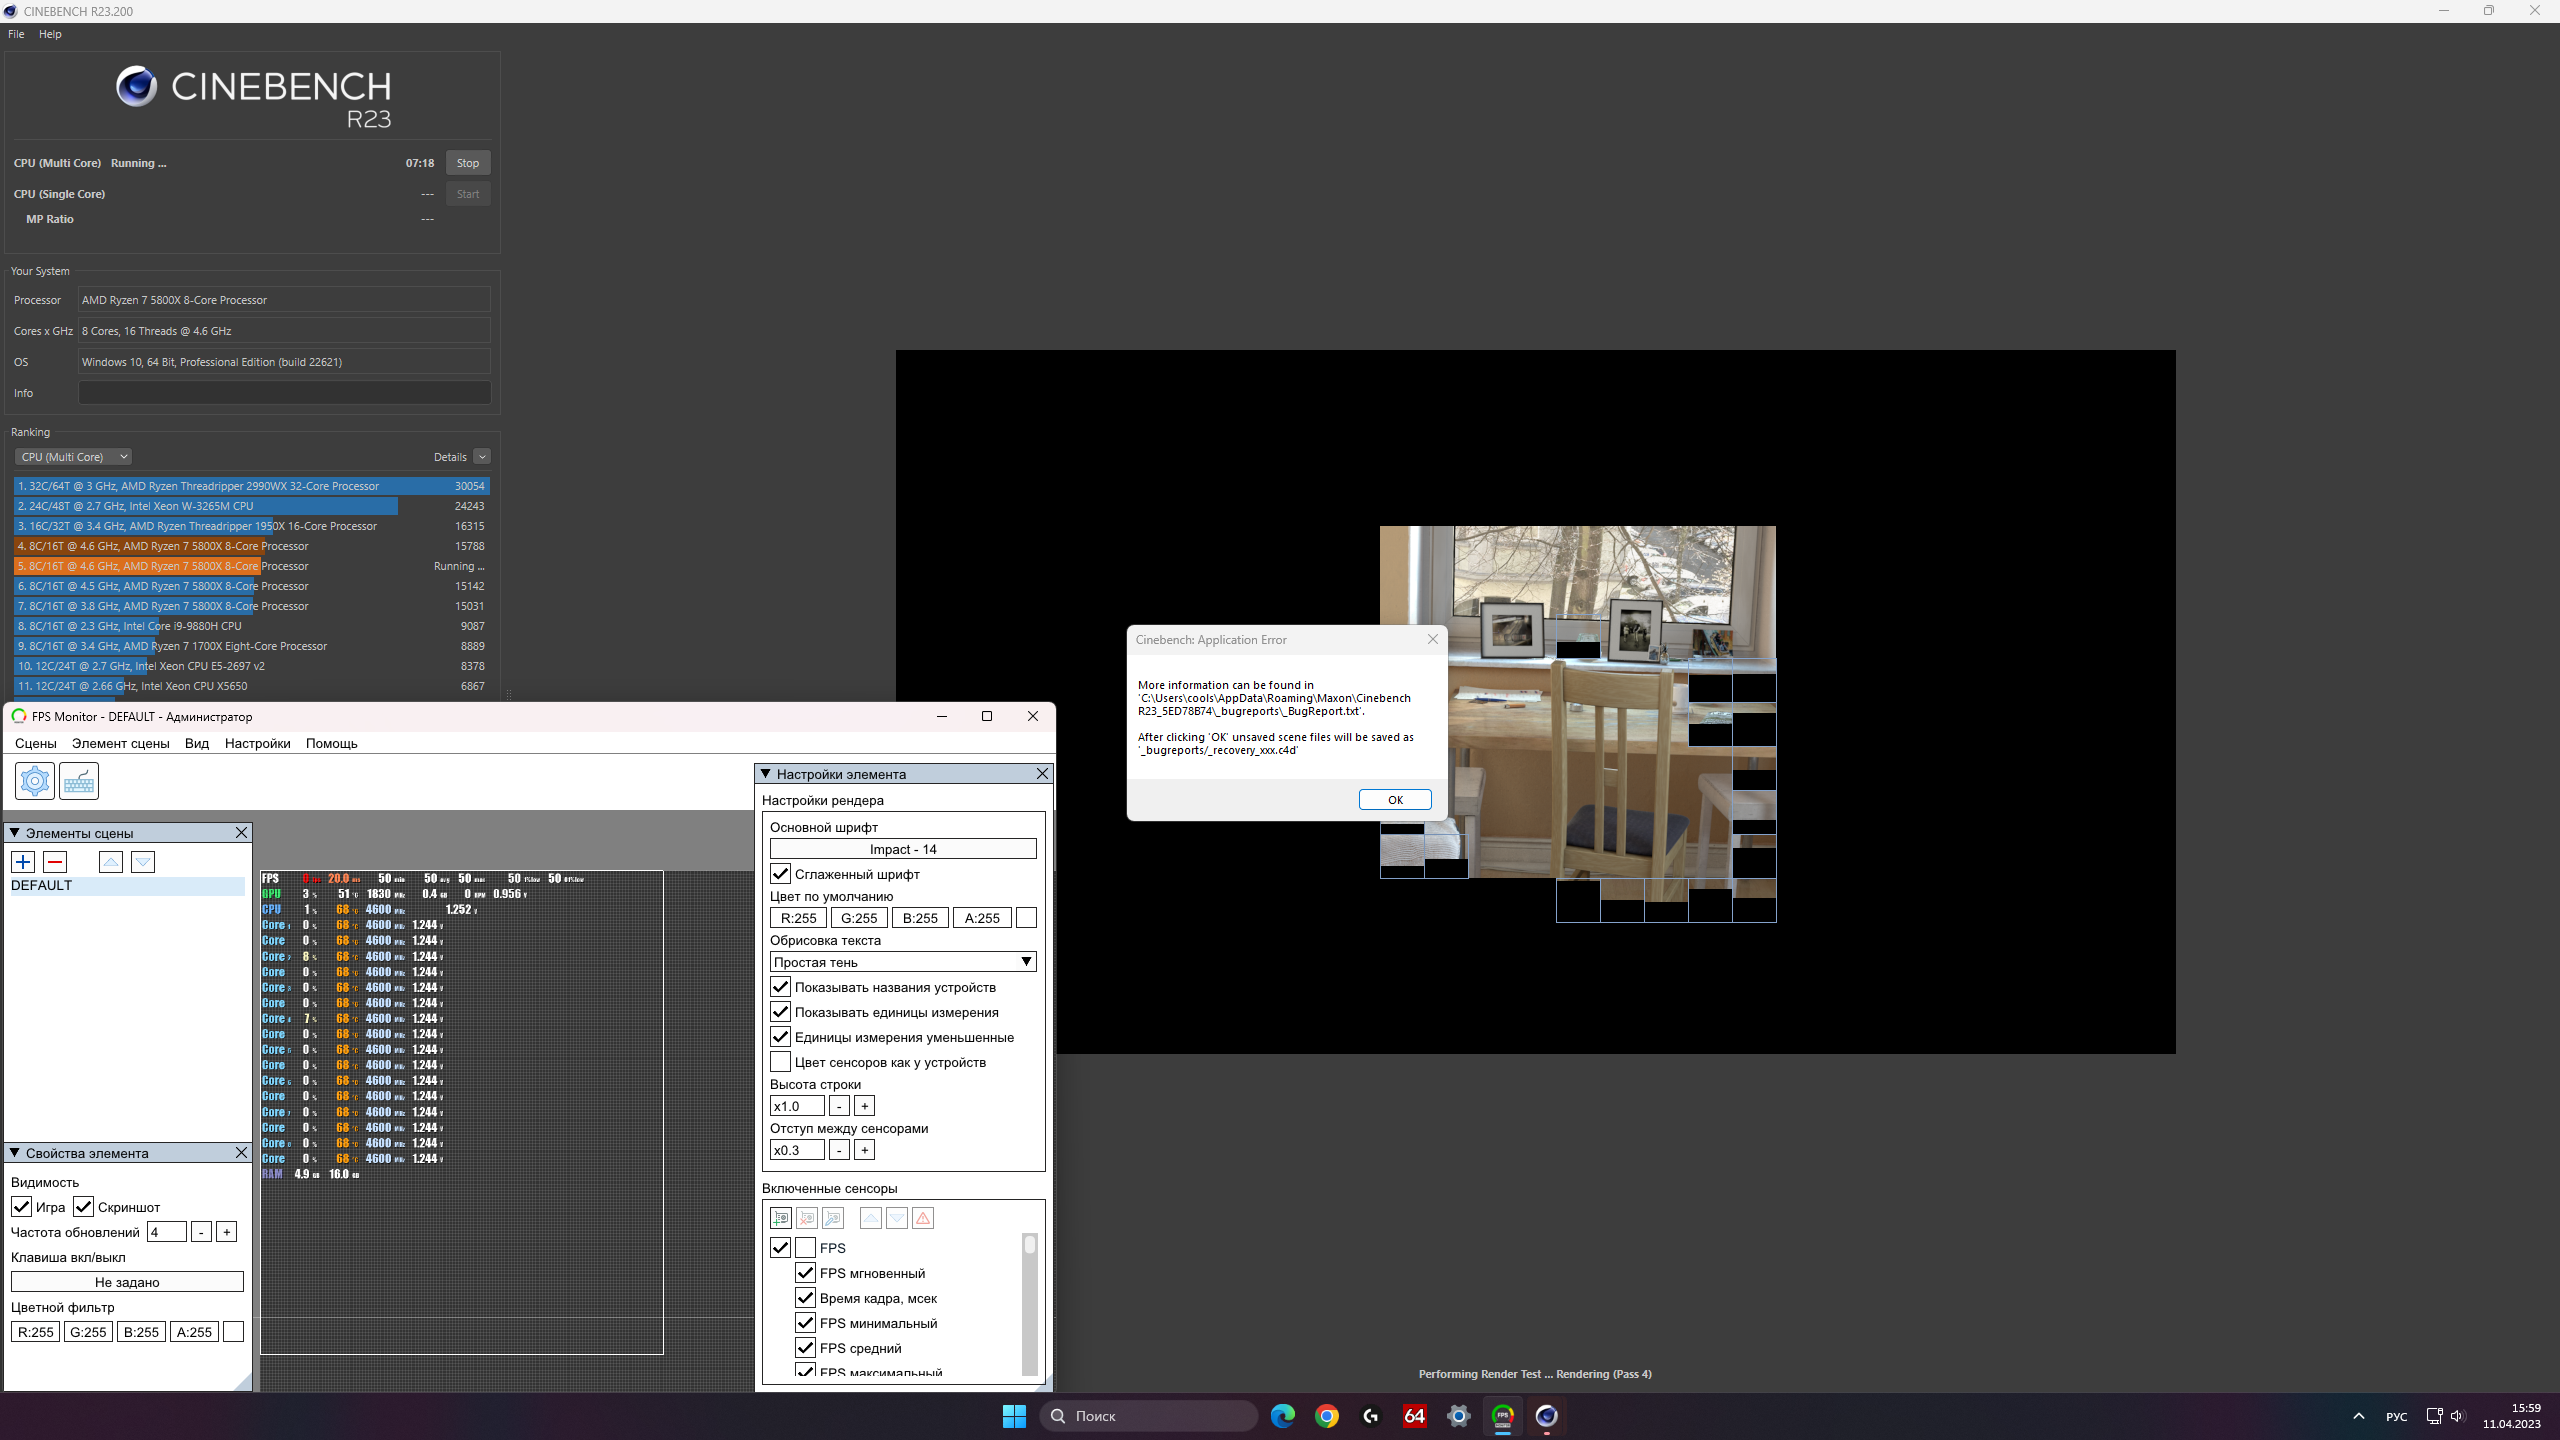
Task: Click the keyboard hotkeys toolbar icon
Action: point(79,781)
